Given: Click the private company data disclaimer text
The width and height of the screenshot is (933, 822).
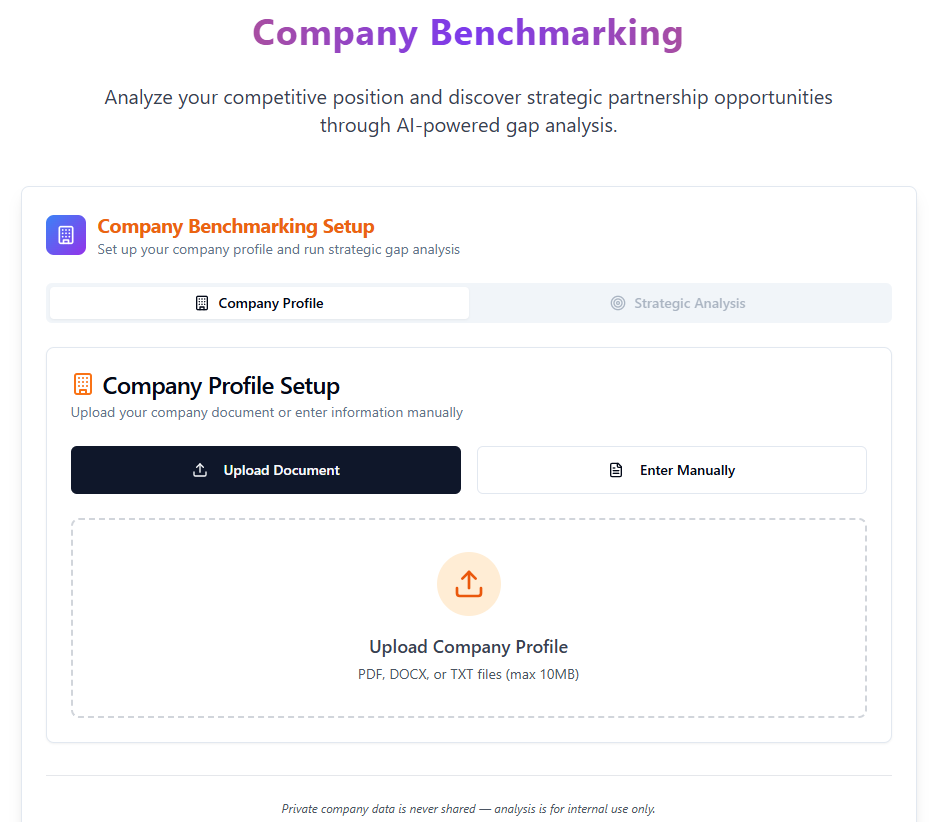Looking at the screenshot, I should (468, 809).
